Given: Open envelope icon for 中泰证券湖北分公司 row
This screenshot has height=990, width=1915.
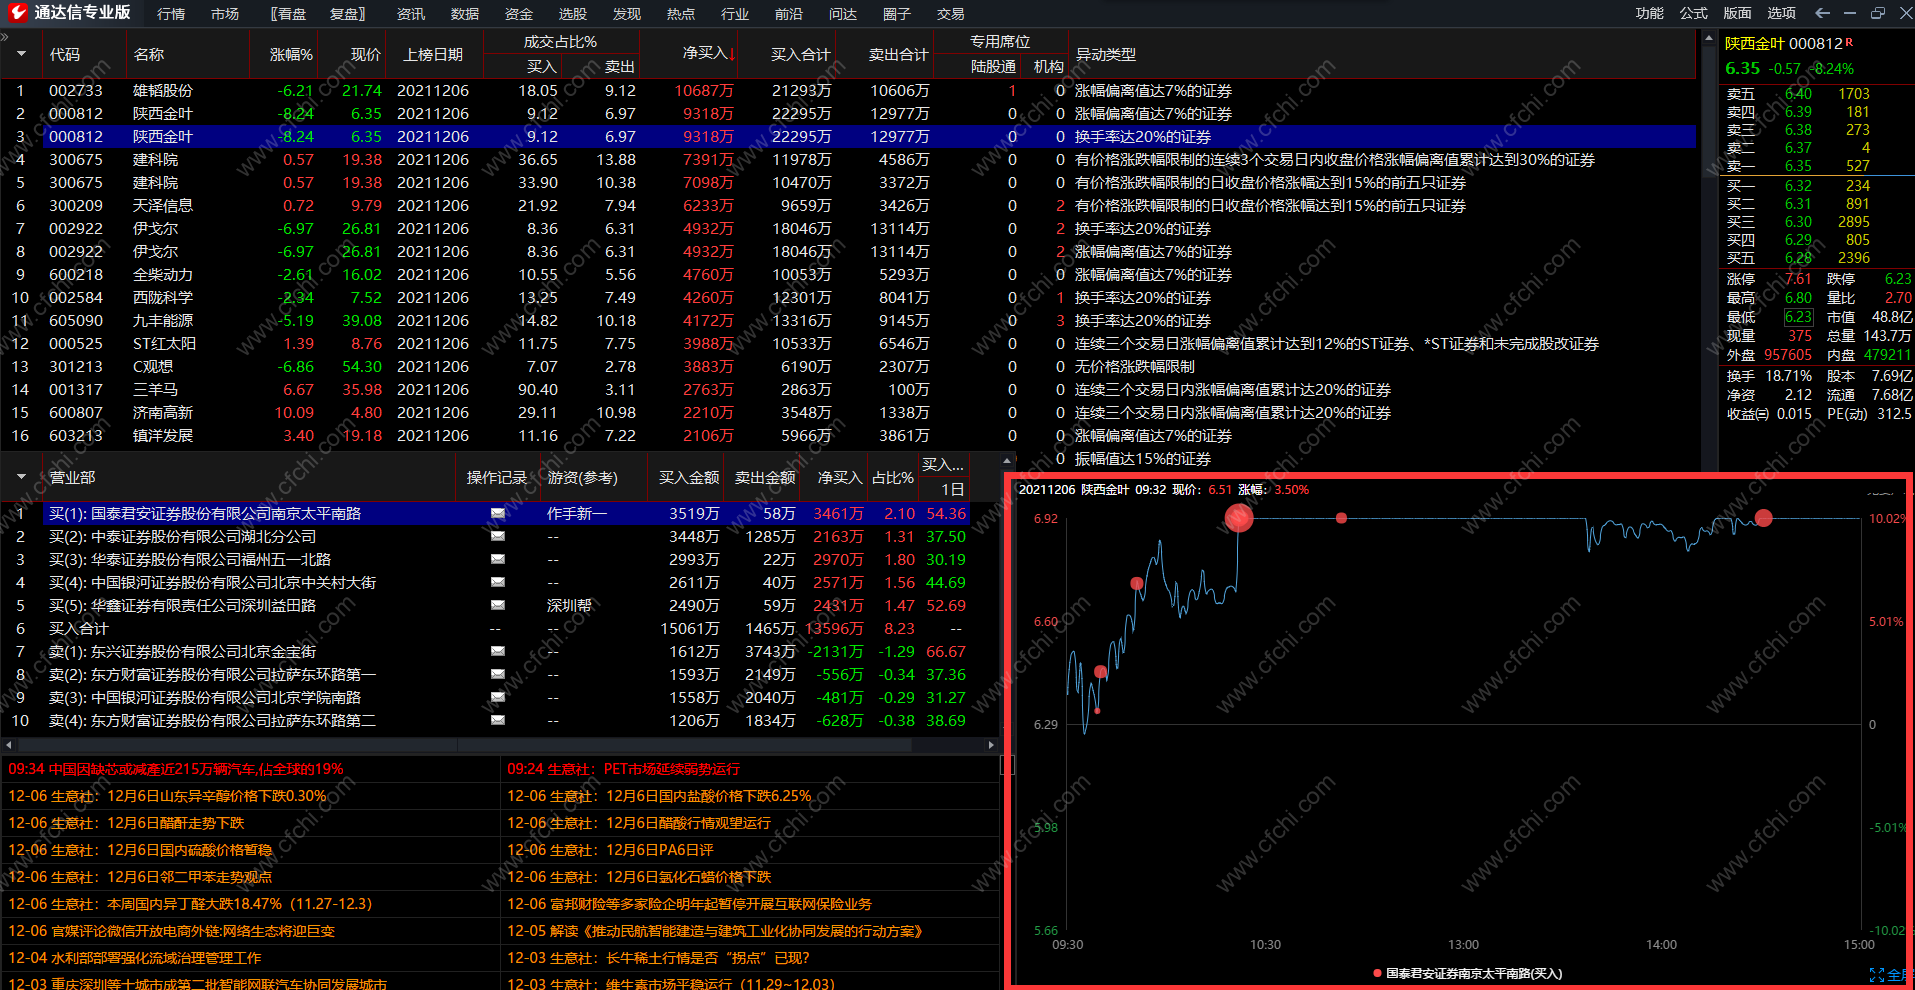Looking at the screenshot, I should 497,536.
